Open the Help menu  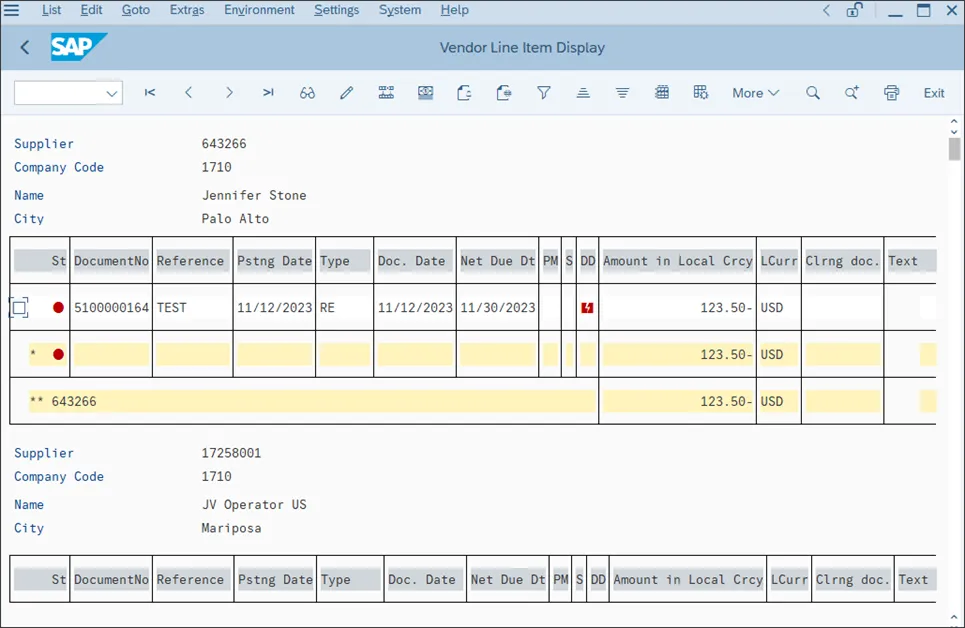(x=454, y=10)
